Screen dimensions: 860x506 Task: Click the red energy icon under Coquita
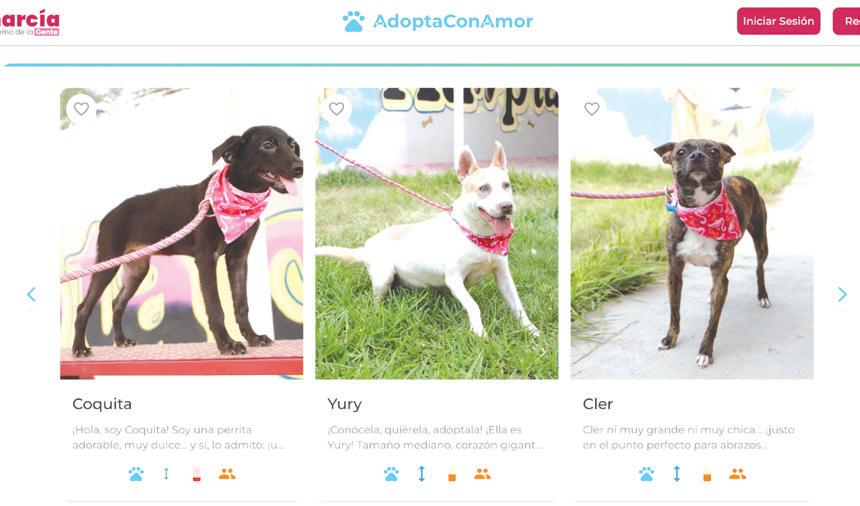pyautogui.click(x=196, y=474)
